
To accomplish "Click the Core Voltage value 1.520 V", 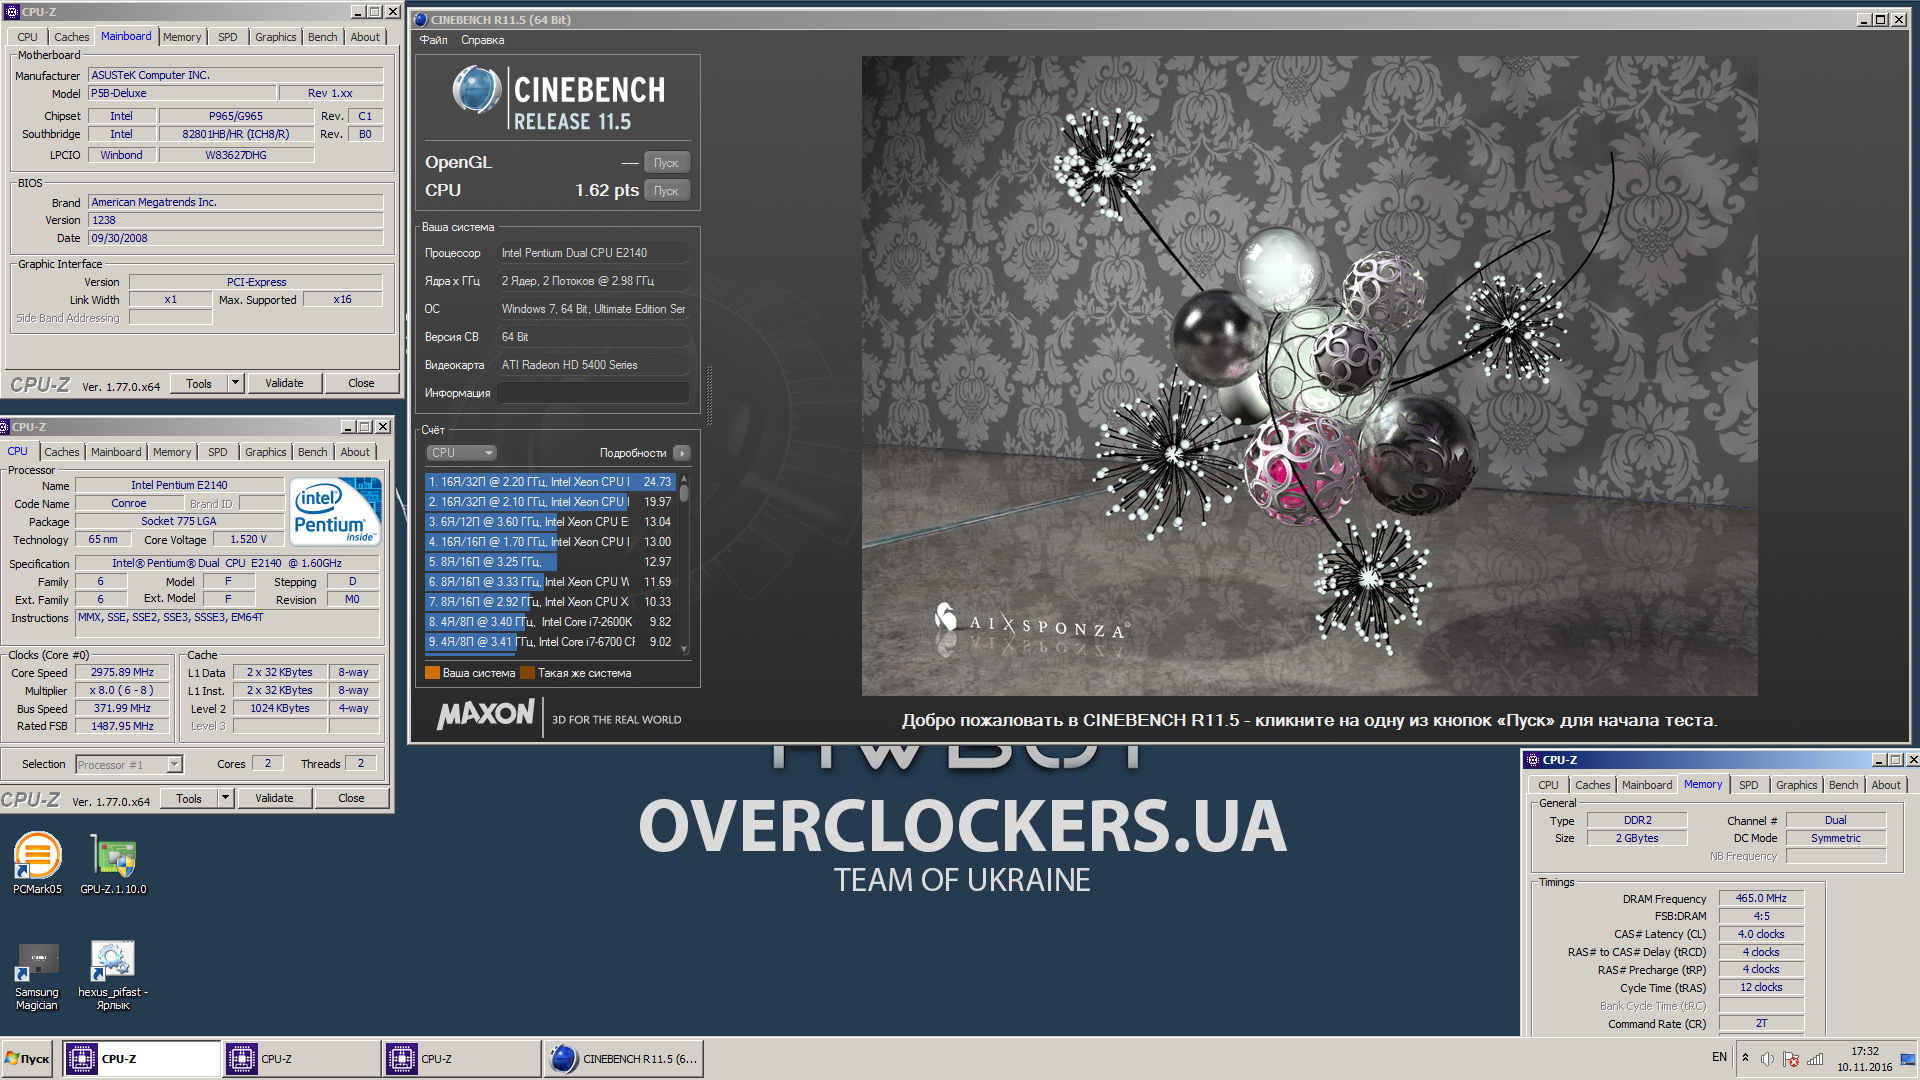I will pyautogui.click(x=248, y=539).
